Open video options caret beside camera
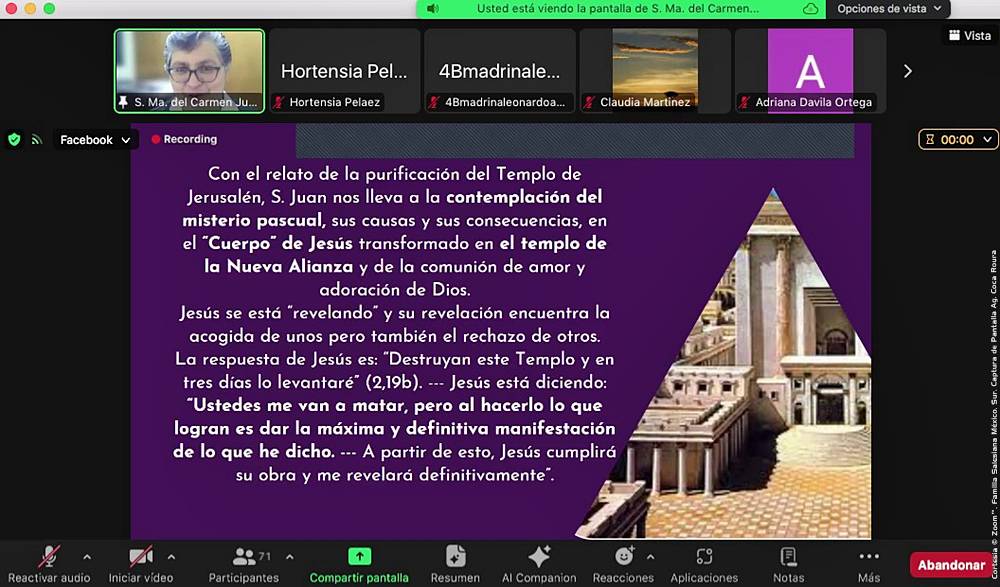1000x587 pixels. coord(171,557)
